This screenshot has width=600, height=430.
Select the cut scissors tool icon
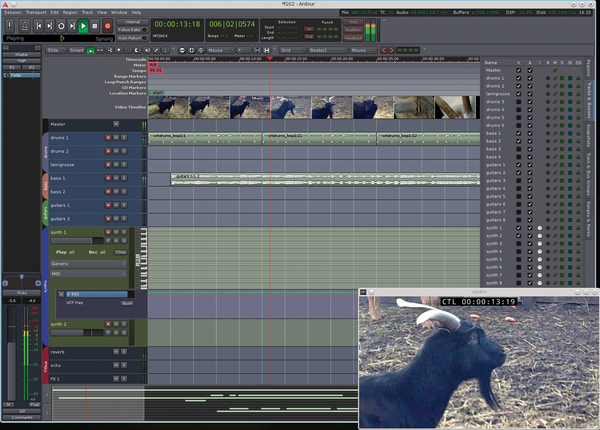[x=109, y=50]
